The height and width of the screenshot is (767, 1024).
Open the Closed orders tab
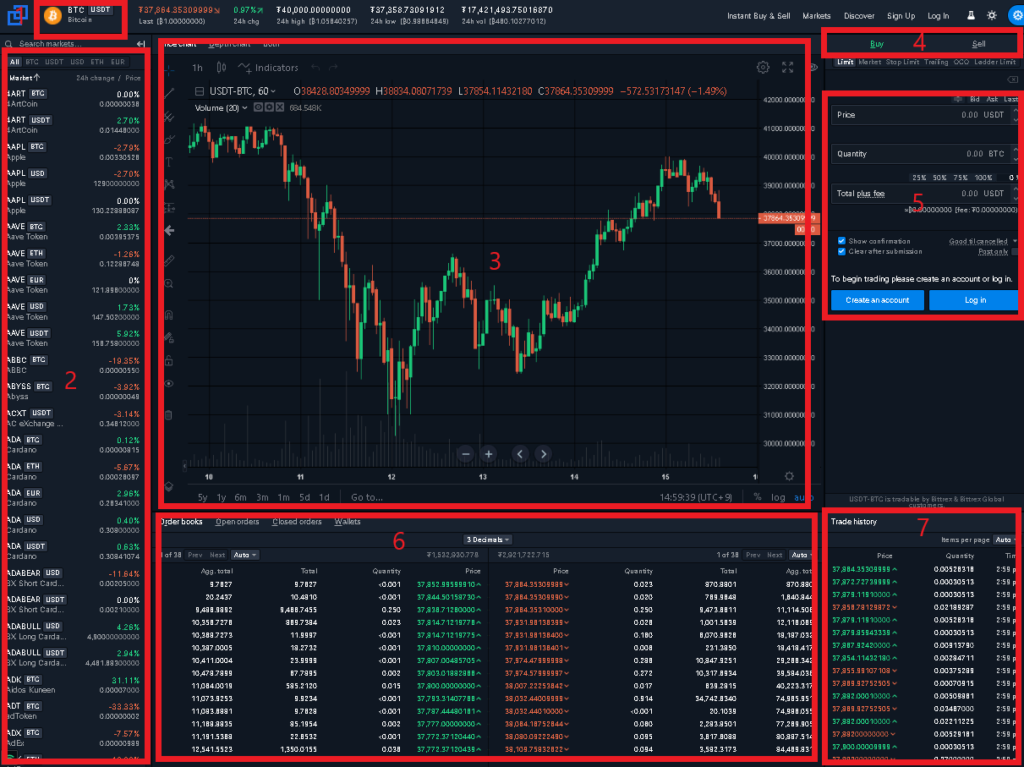tap(297, 521)
